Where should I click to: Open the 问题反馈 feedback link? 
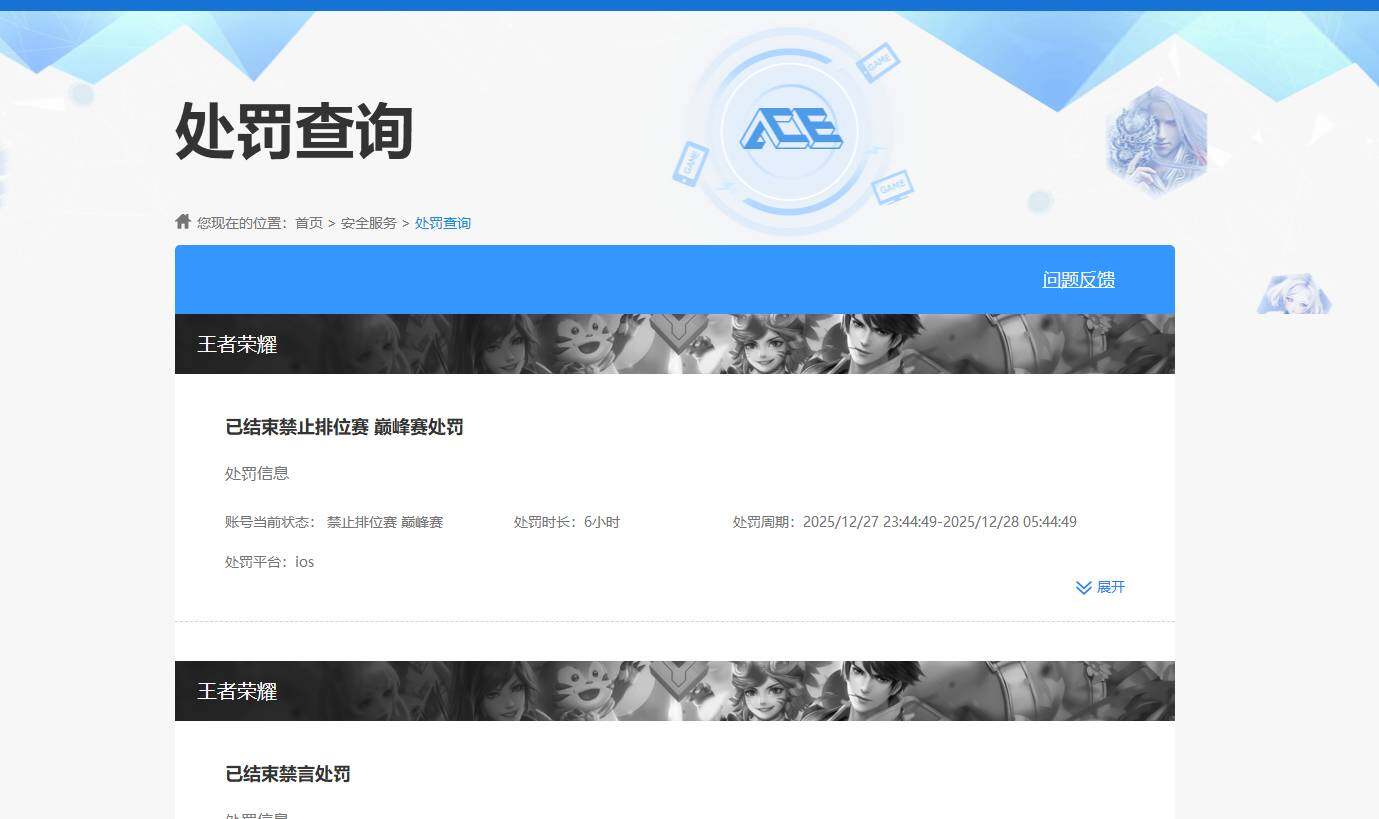[1079, 280]
